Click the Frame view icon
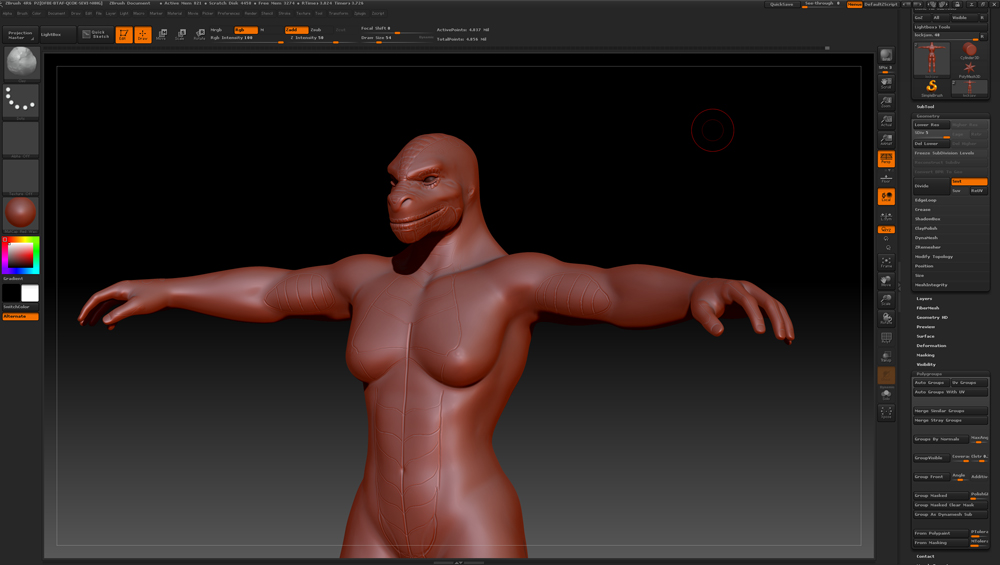Viewport: 1000px width, 565px height. coord(886,262)
